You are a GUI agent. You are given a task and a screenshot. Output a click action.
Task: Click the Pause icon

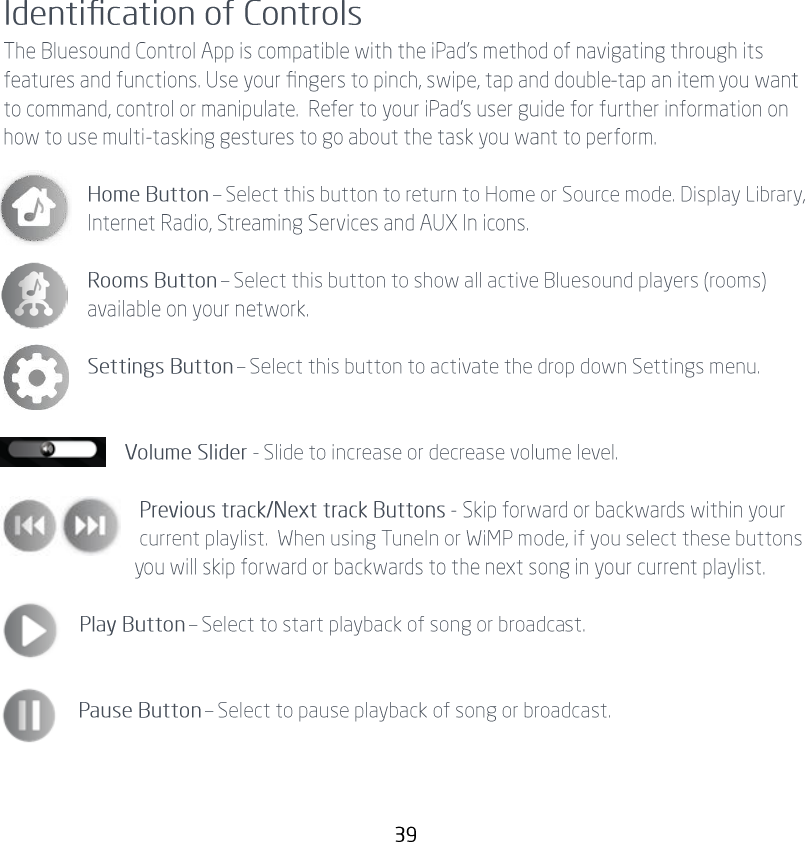[x=29, y=716]
